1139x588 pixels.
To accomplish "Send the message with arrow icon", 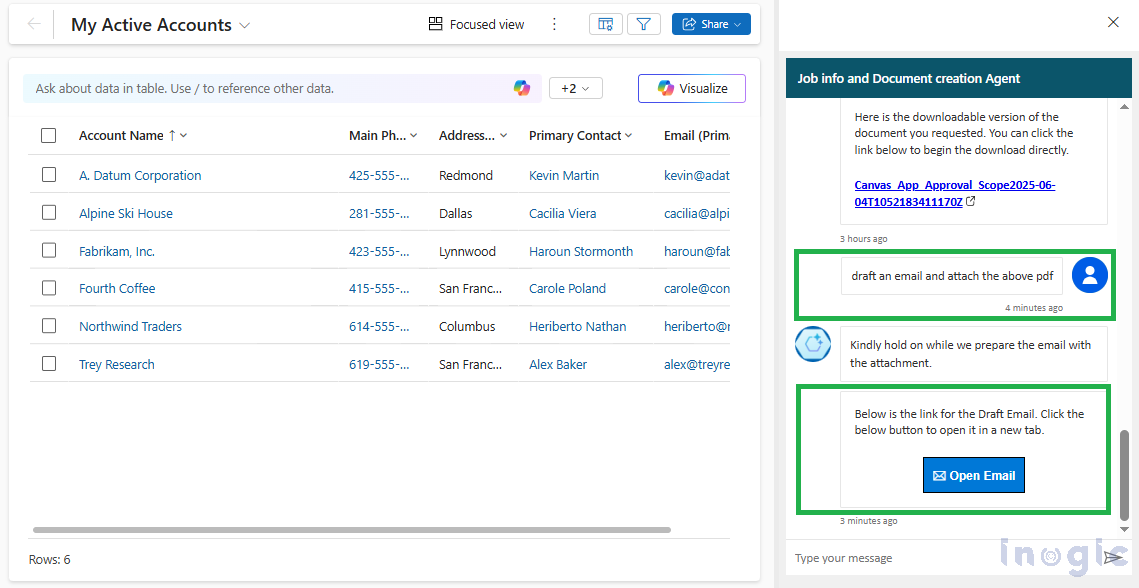I will pos(1113,557).
